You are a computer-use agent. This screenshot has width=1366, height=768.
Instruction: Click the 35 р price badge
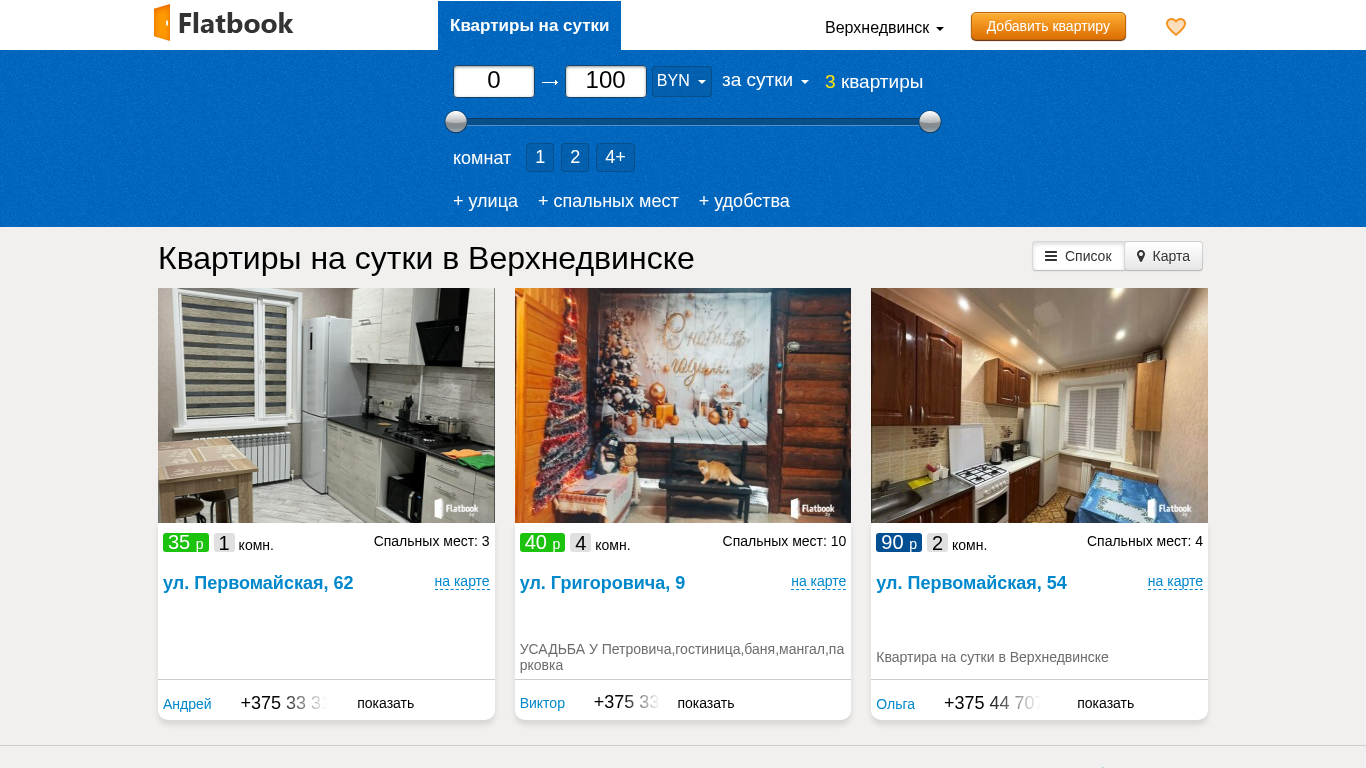click(x=186, y=543)
